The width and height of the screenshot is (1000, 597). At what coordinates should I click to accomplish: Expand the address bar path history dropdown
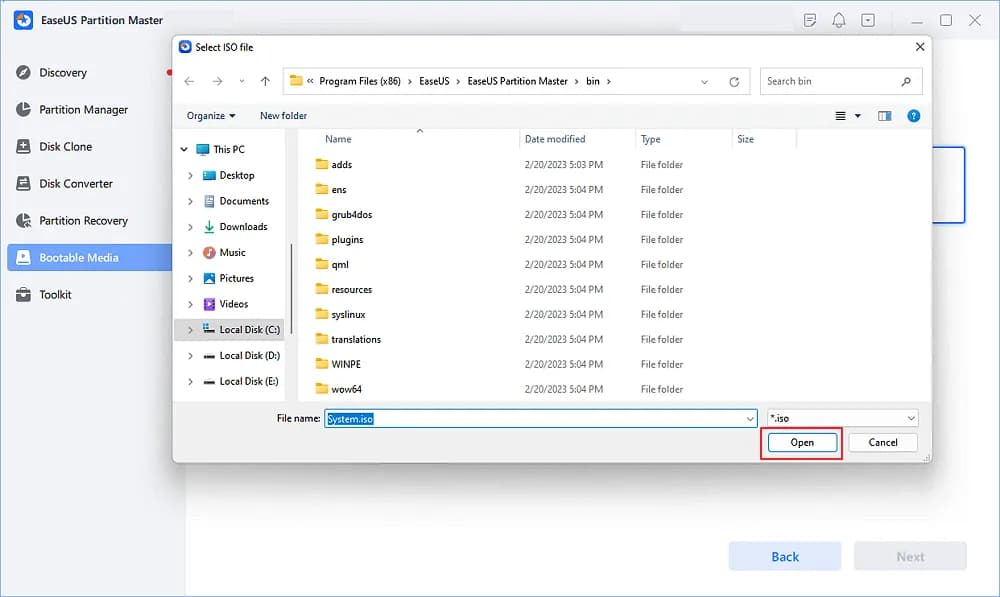coord(705,82)
